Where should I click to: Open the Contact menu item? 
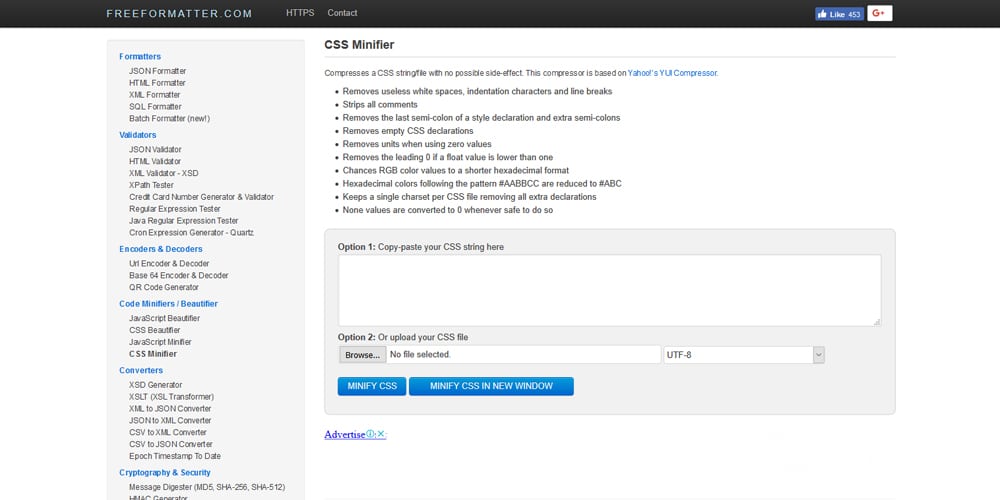[342, 13]
